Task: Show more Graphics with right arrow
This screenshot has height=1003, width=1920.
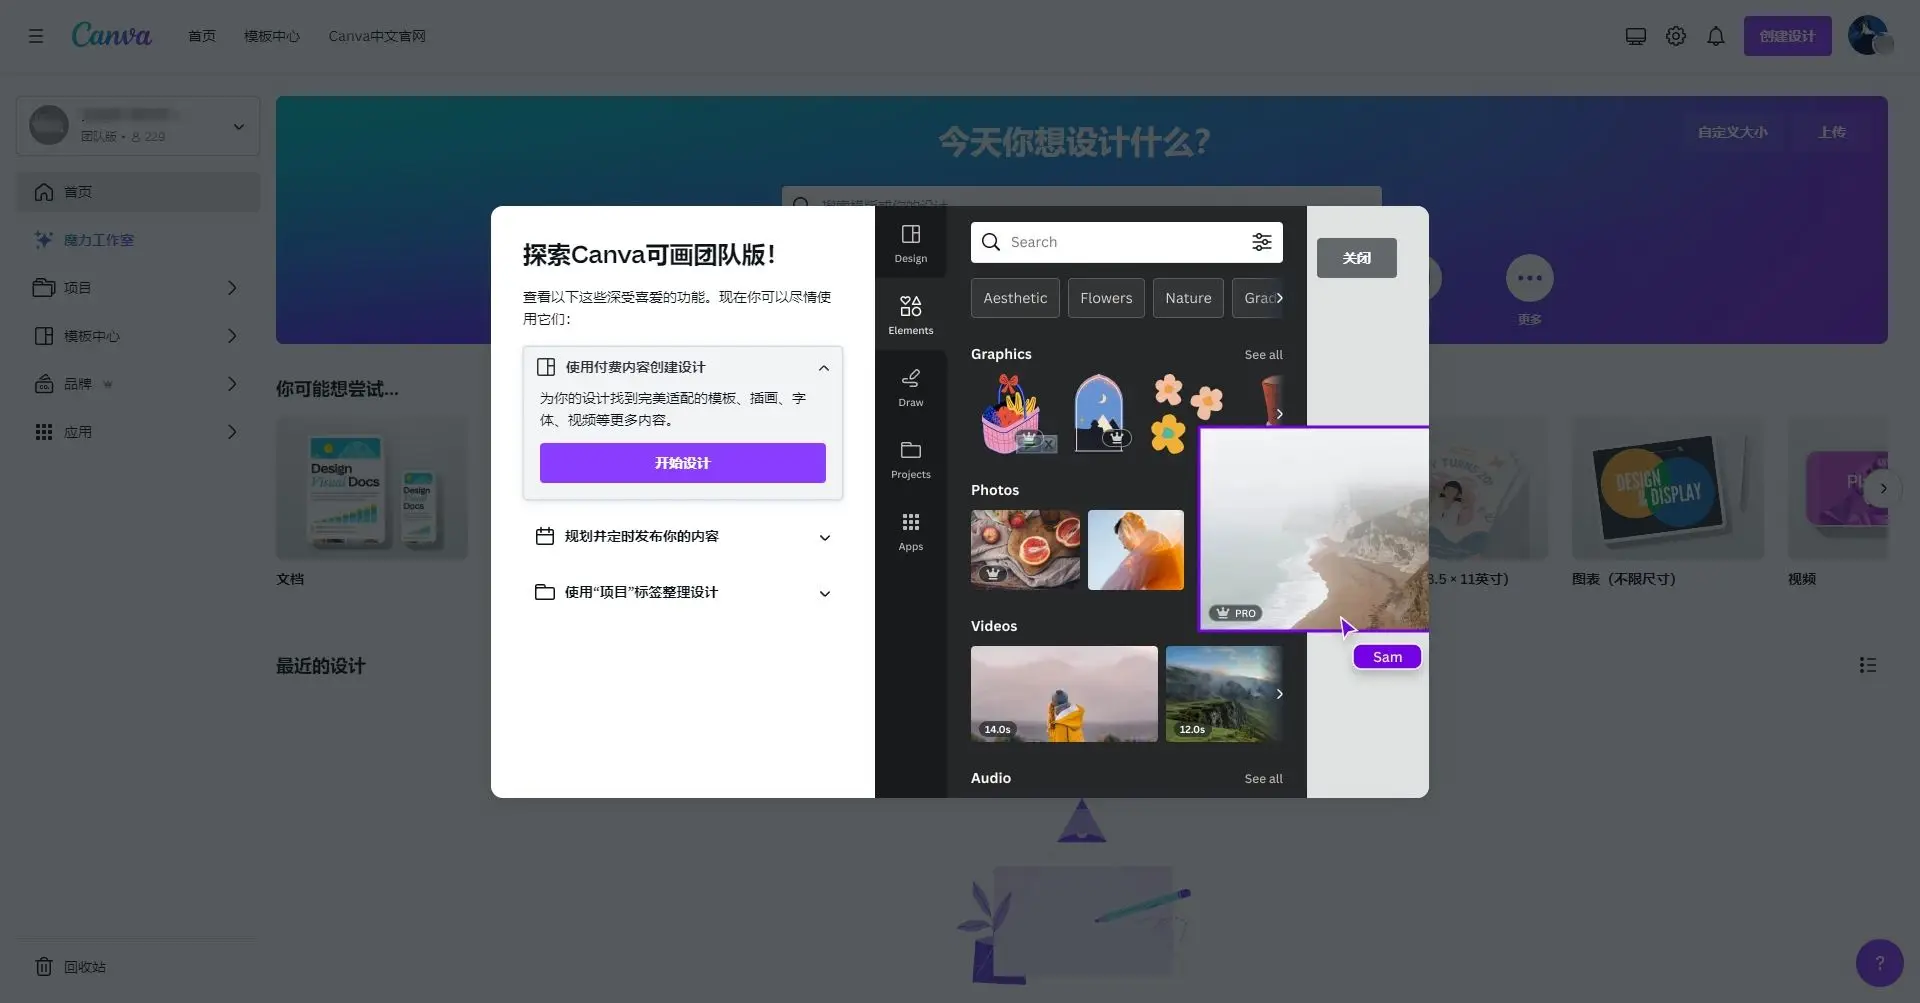Action: coord(1279,414)
